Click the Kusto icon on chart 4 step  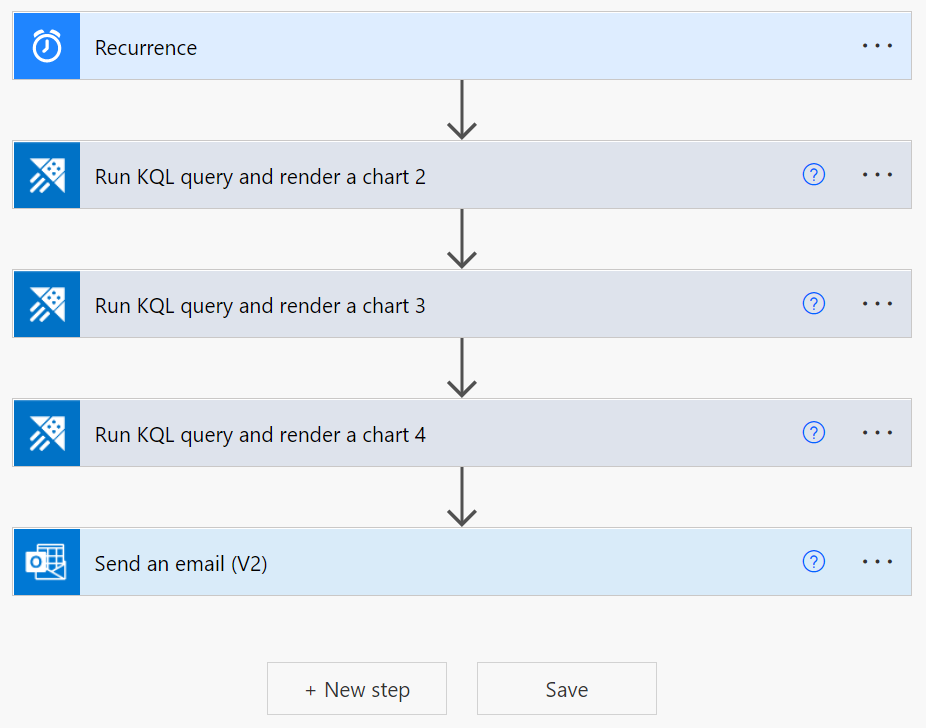pos(46,433)
